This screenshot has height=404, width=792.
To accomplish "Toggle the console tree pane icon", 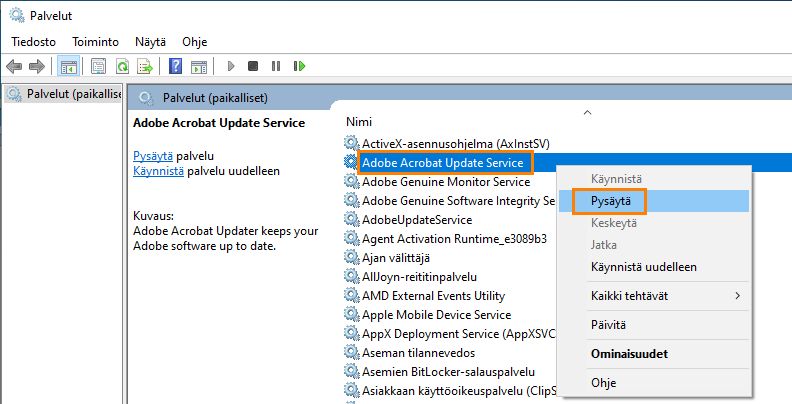I will [x=68, y=66].
